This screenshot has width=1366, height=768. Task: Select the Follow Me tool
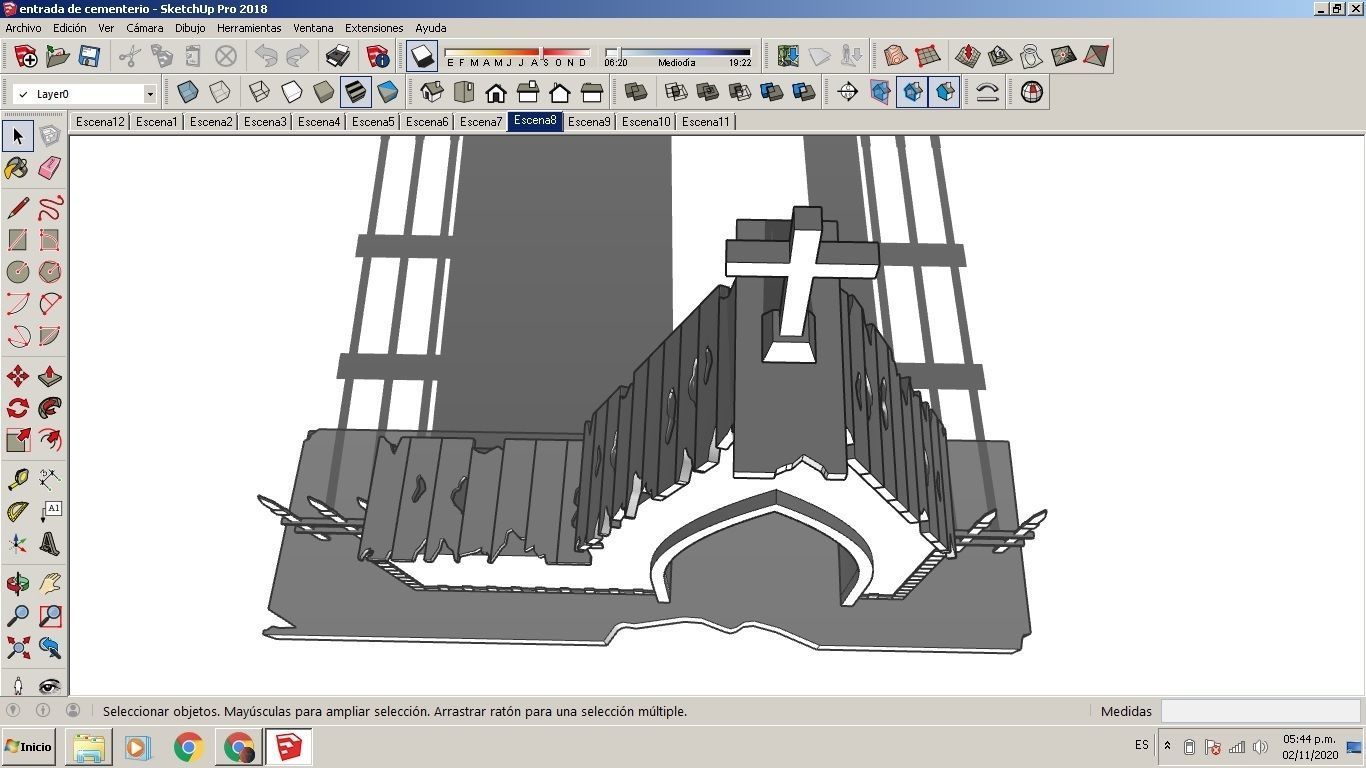[50, 408]
